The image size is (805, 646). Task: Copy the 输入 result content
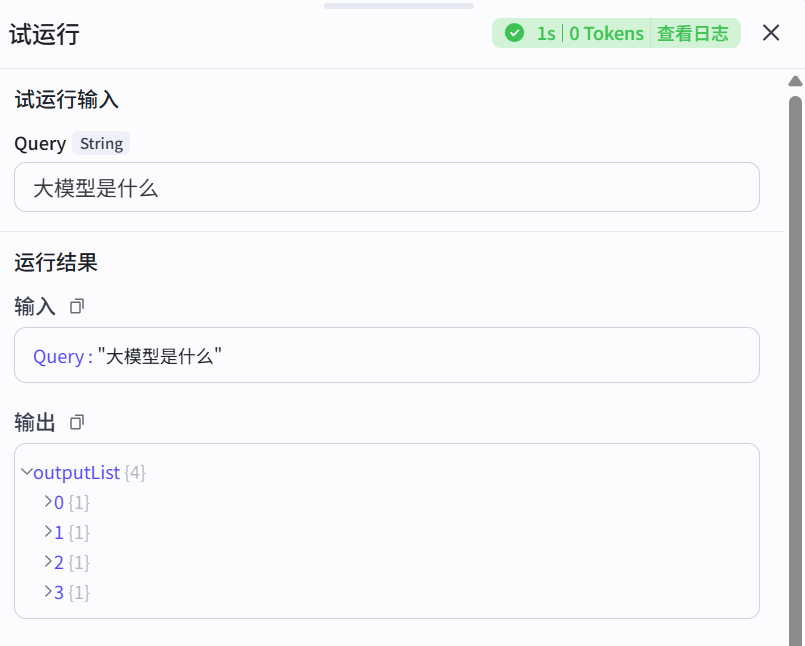point(77,306)
